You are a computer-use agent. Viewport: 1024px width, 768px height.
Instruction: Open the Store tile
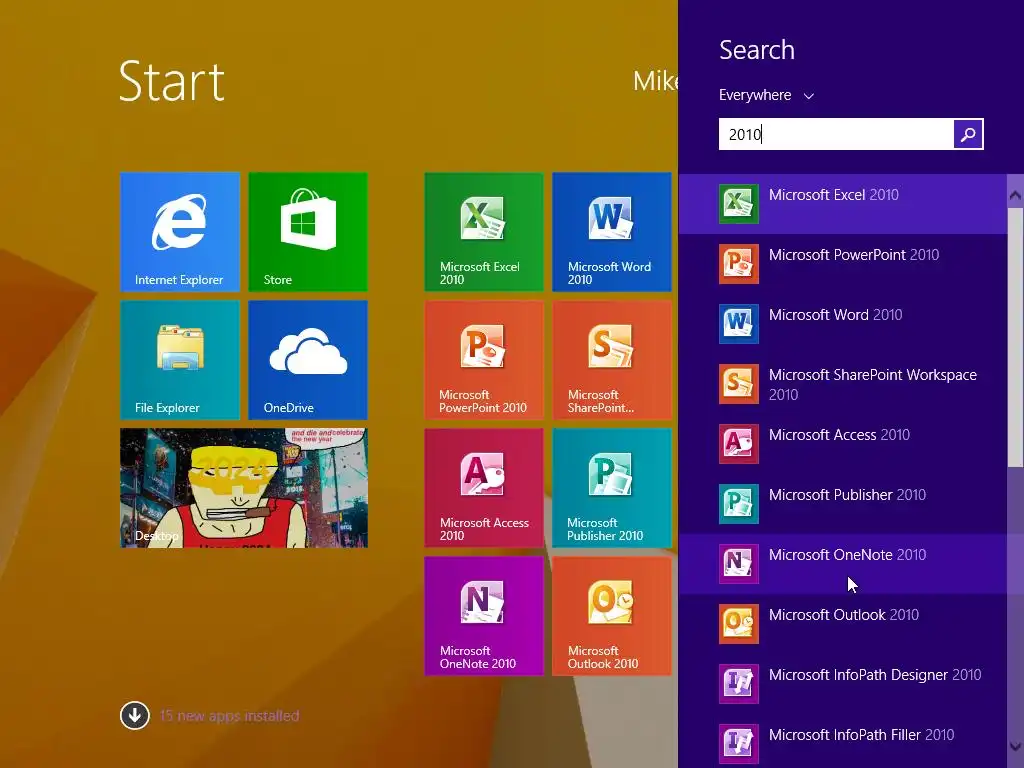tap(308, 231)
